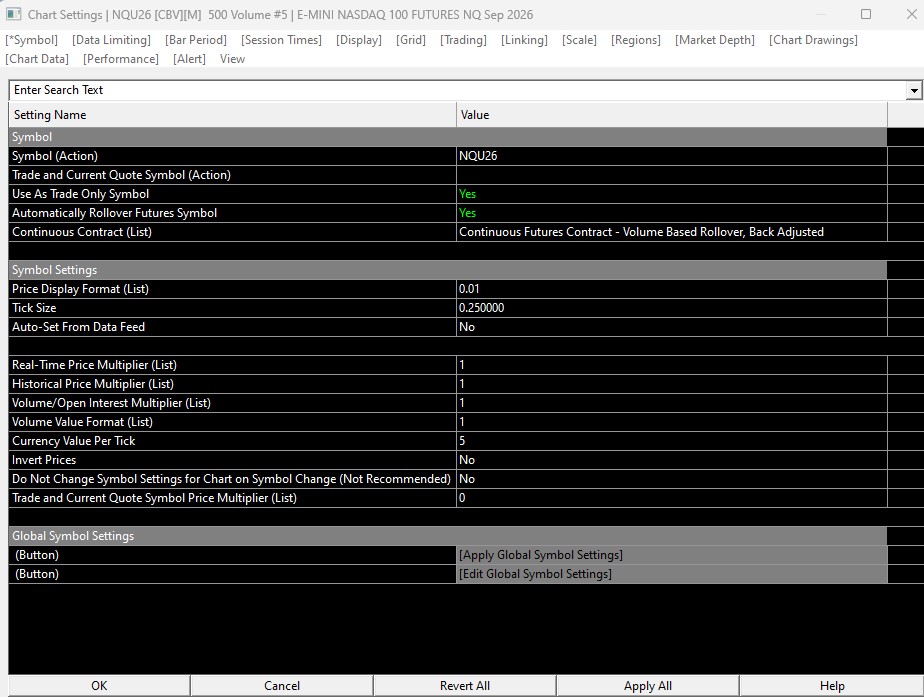The image size is (924, 697).
Task: Click the Enter Search Text field
Action: [x=458, y=90]
